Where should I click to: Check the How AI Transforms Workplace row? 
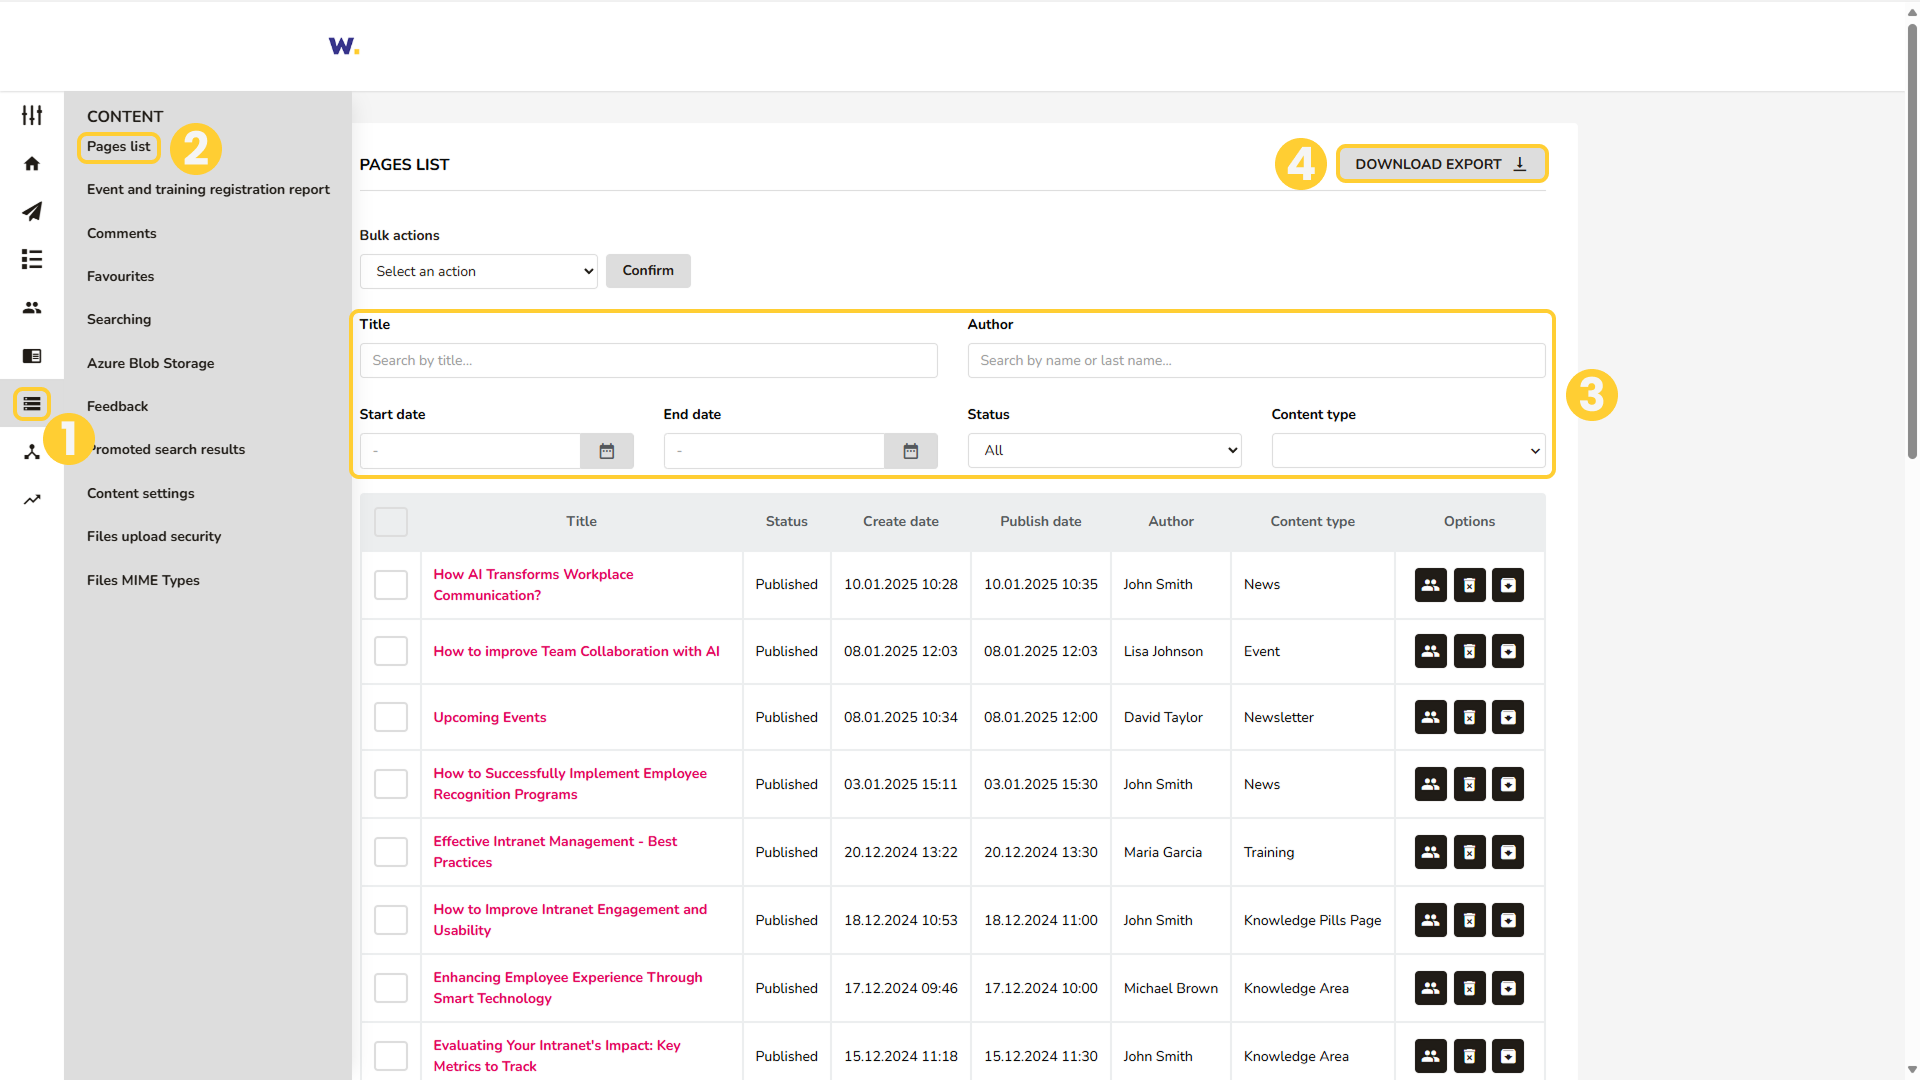(391, 585)
